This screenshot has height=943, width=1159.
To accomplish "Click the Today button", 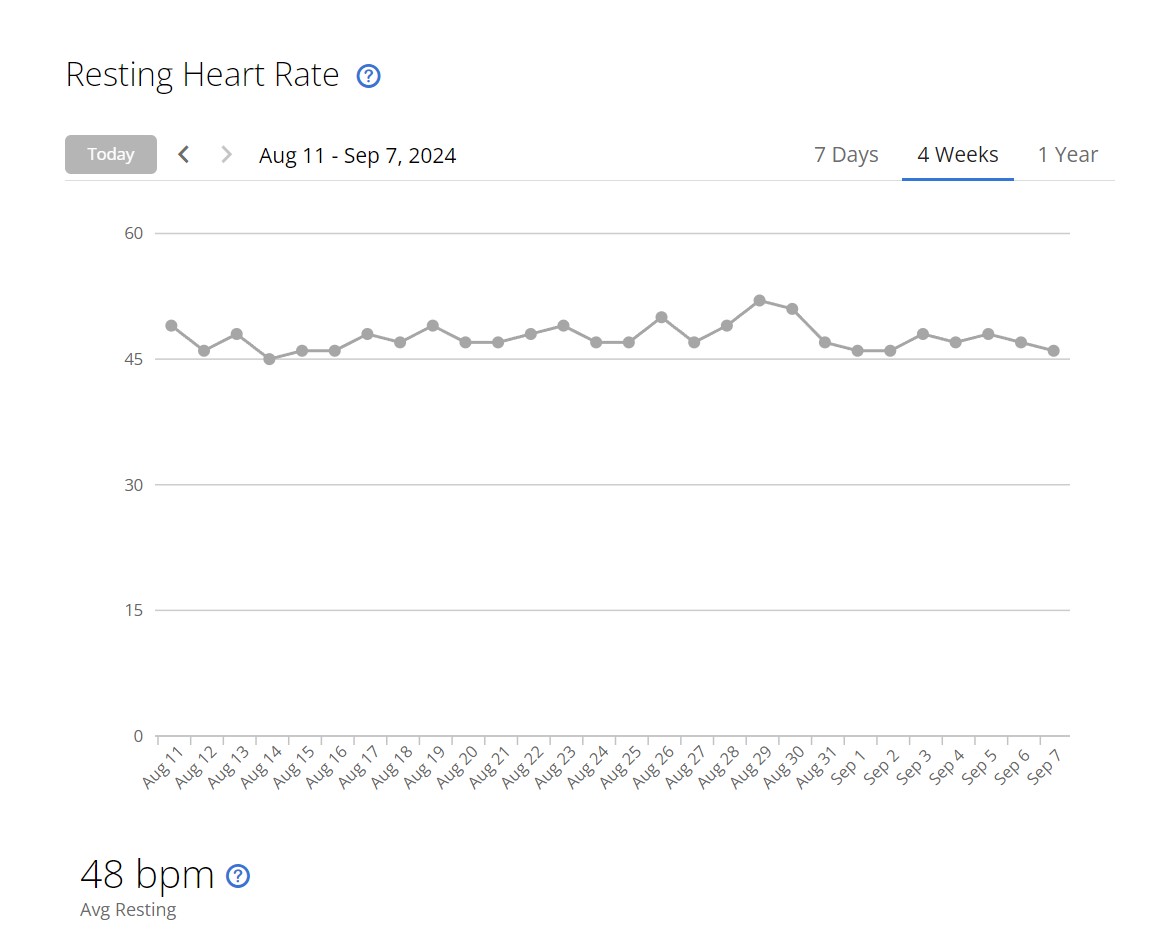I will point(111,154).
